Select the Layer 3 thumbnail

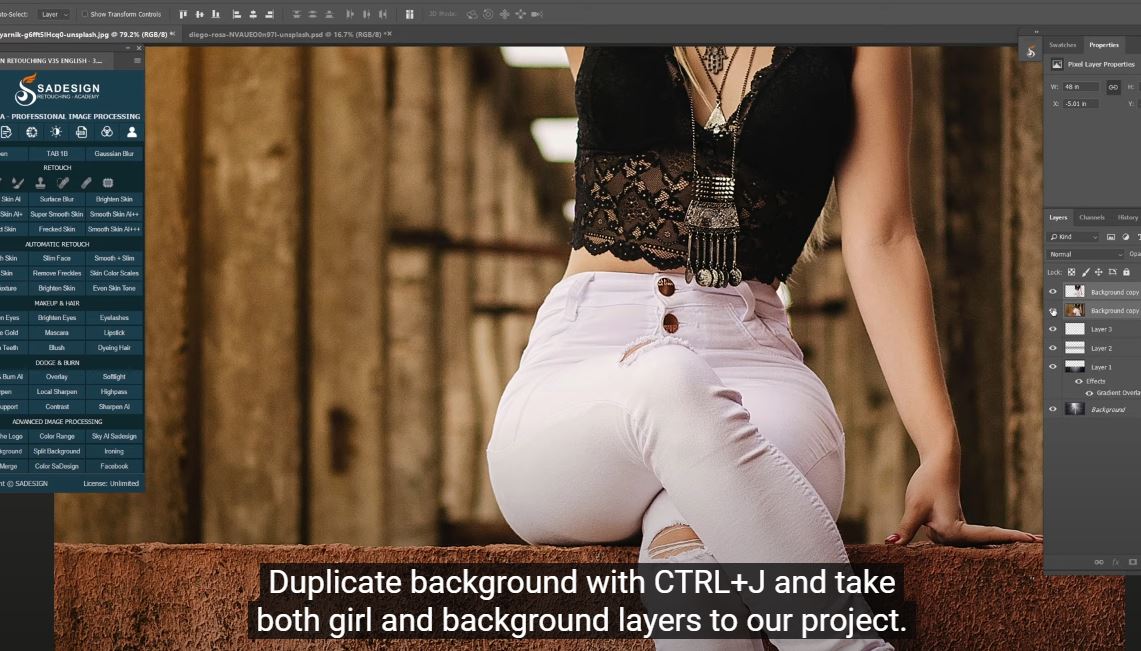pyautogui.click(x=1075, y=329)
